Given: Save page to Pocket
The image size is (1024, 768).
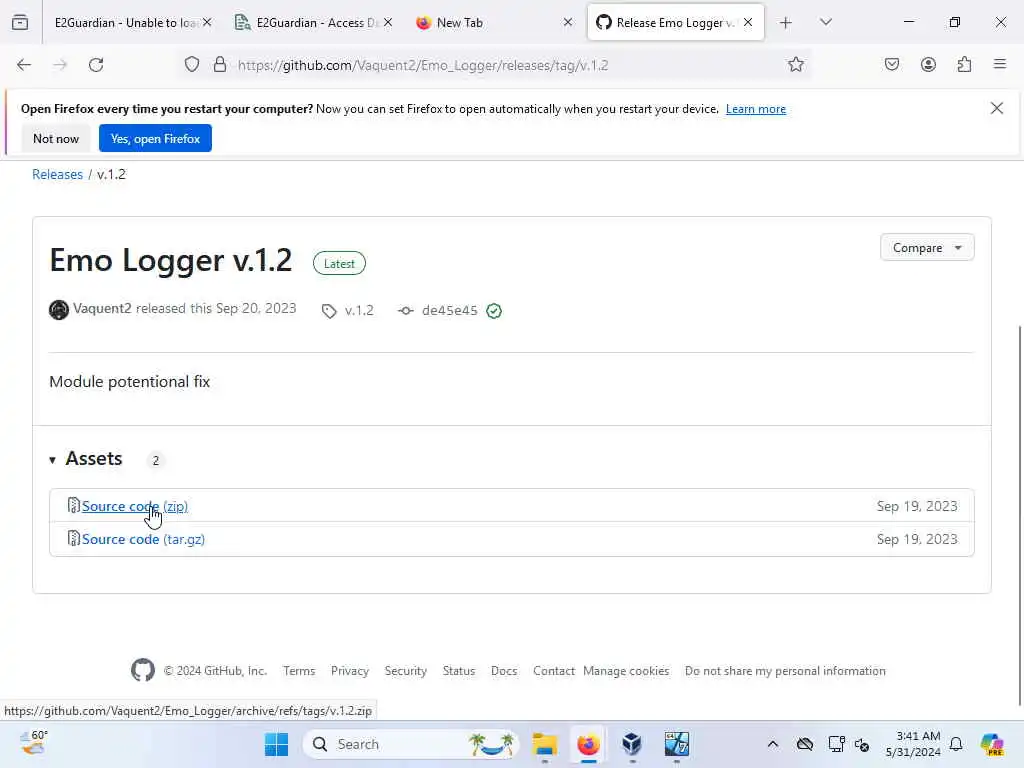Looking at the screenshot, I should pos(892,65).
